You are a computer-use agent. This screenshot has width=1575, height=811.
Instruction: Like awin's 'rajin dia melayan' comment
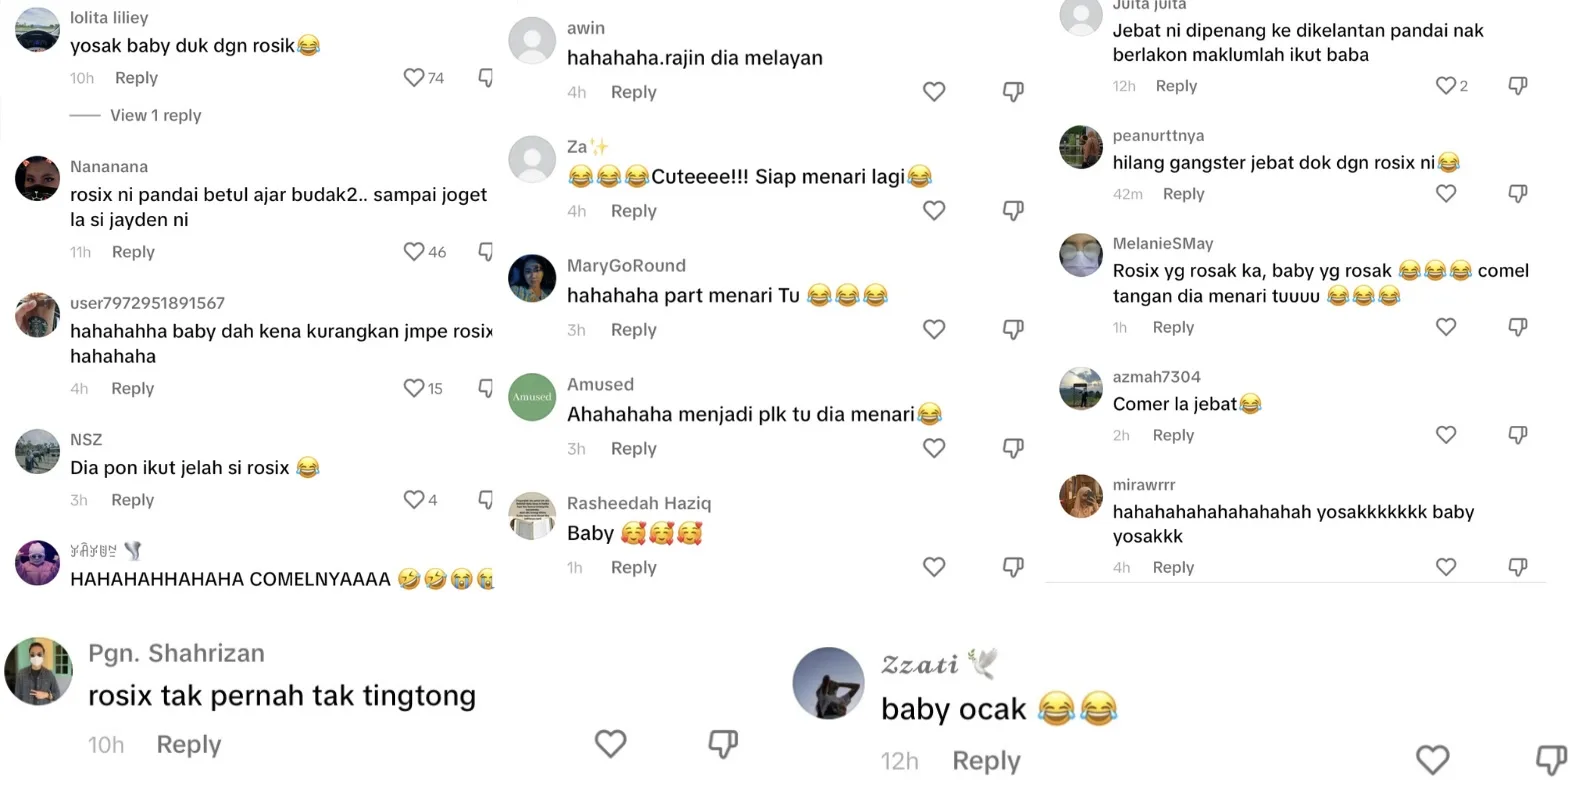934,92
